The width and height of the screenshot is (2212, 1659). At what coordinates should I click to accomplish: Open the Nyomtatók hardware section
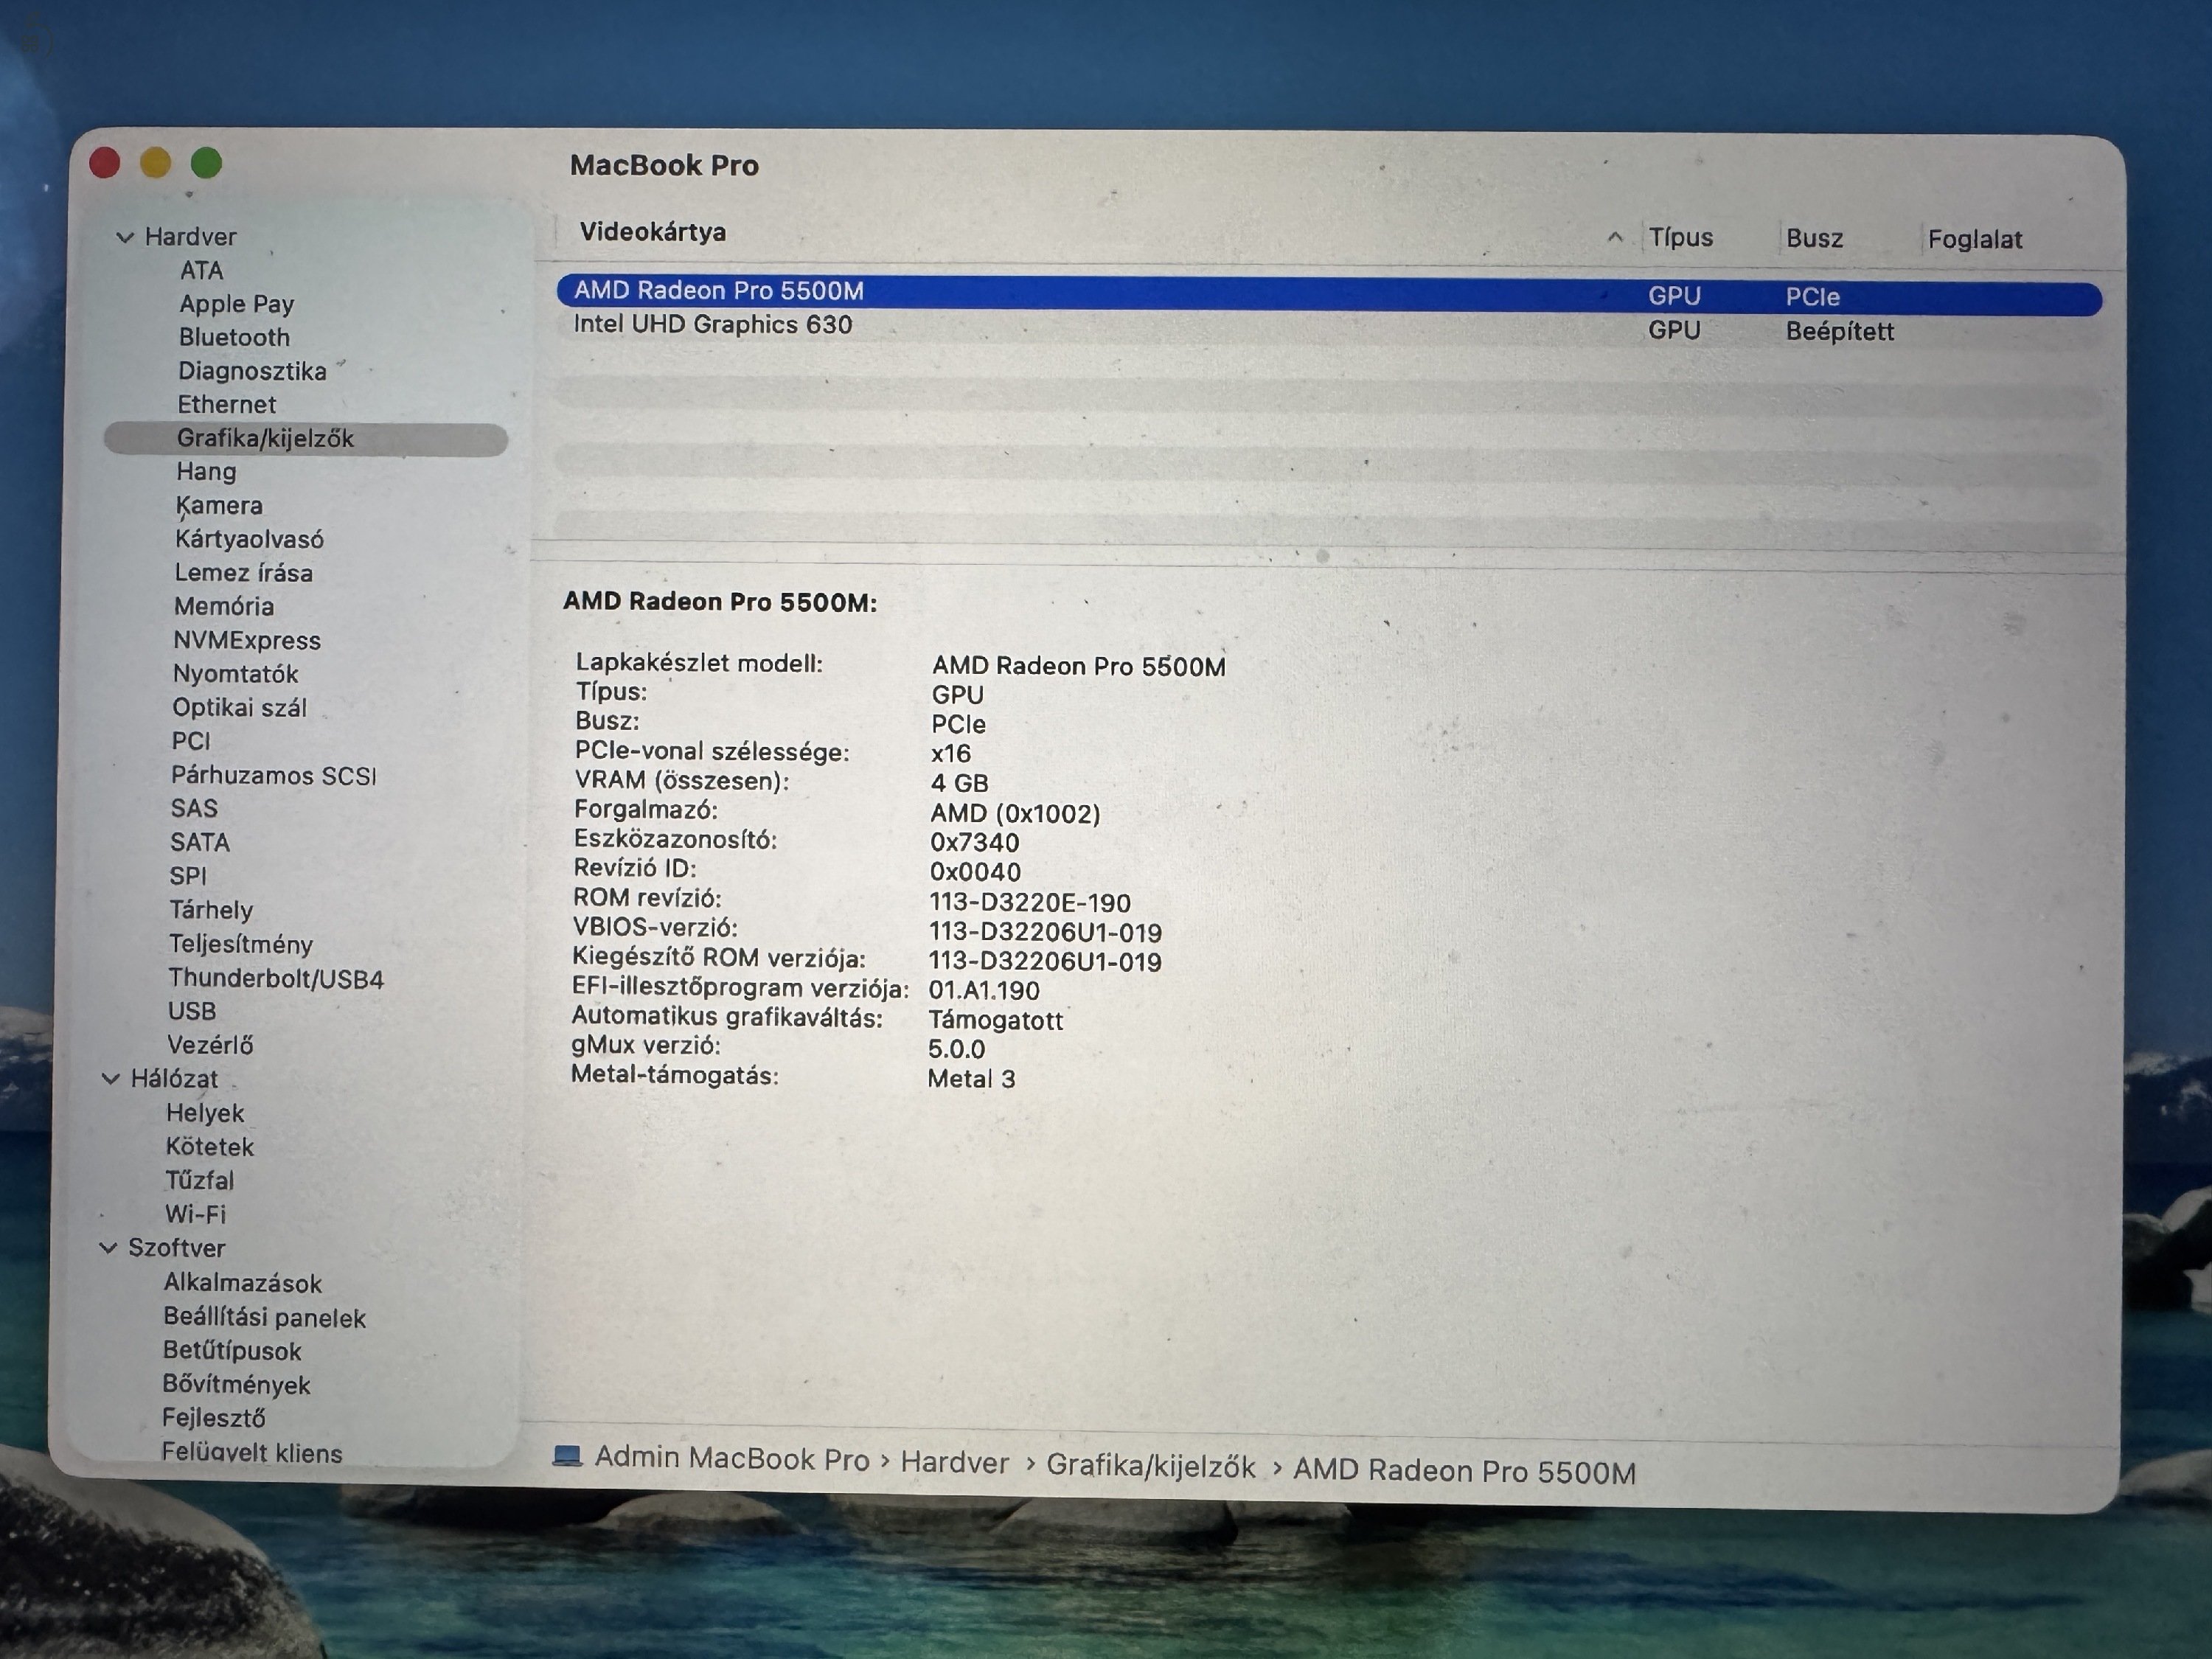[237, 674]
